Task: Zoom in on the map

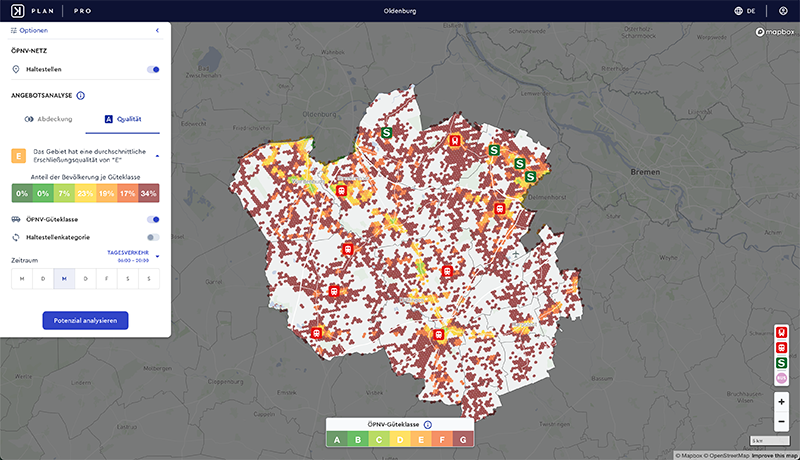Action: coord(781,402)
